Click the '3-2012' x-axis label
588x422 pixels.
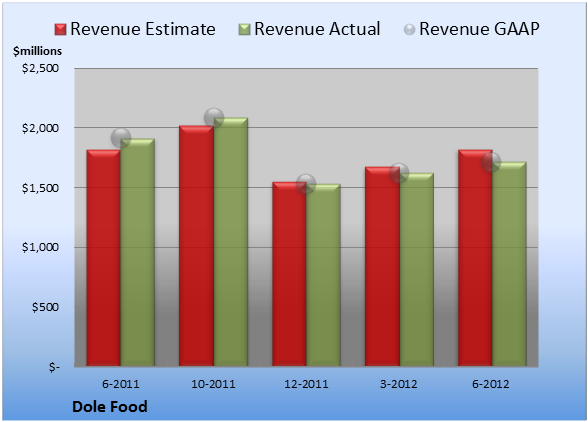click(x=399, y=384)
